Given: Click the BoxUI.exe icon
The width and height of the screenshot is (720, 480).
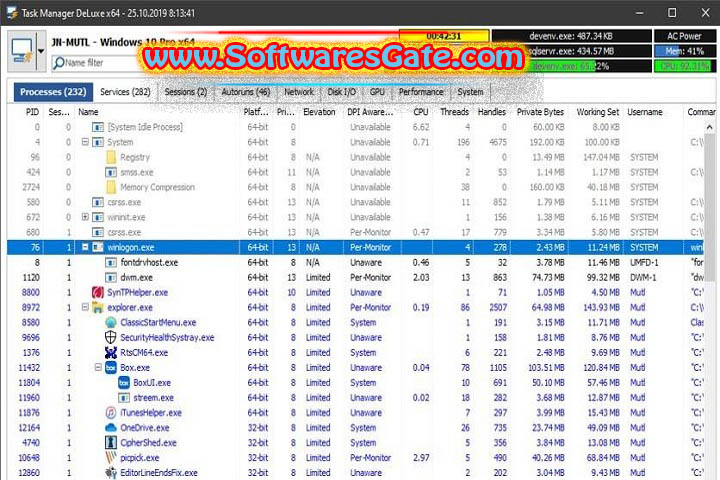Looking at the screenshot, I should (x=124, y=383).
